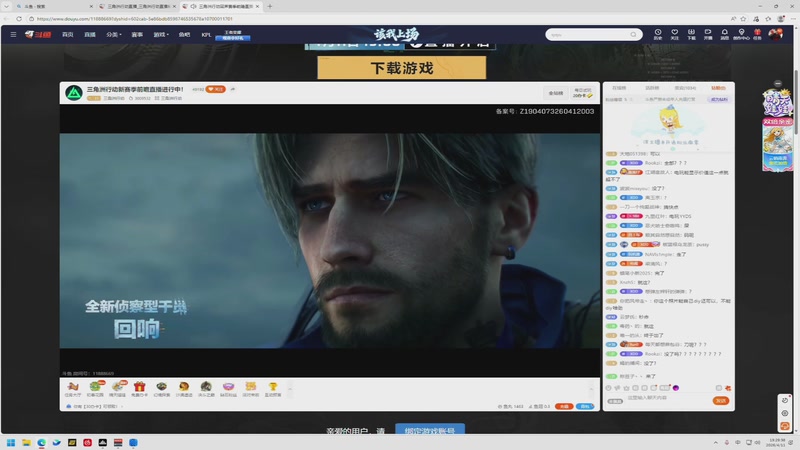This screenshot has width=800, height=450.
Task: Open Microsoft Edge from the taskbar
Action: tap(41, 442)
